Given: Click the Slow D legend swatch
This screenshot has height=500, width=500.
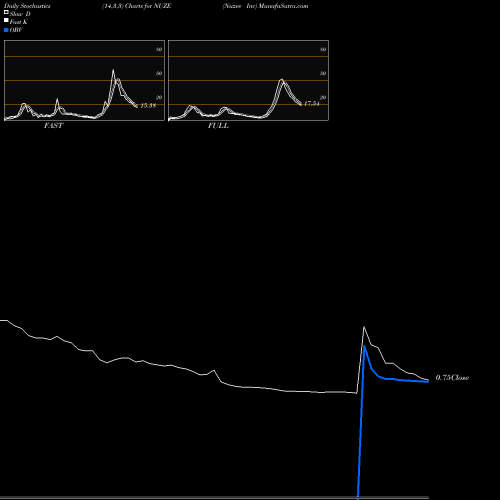Looking at the screenshot, I should pos(6,13).
